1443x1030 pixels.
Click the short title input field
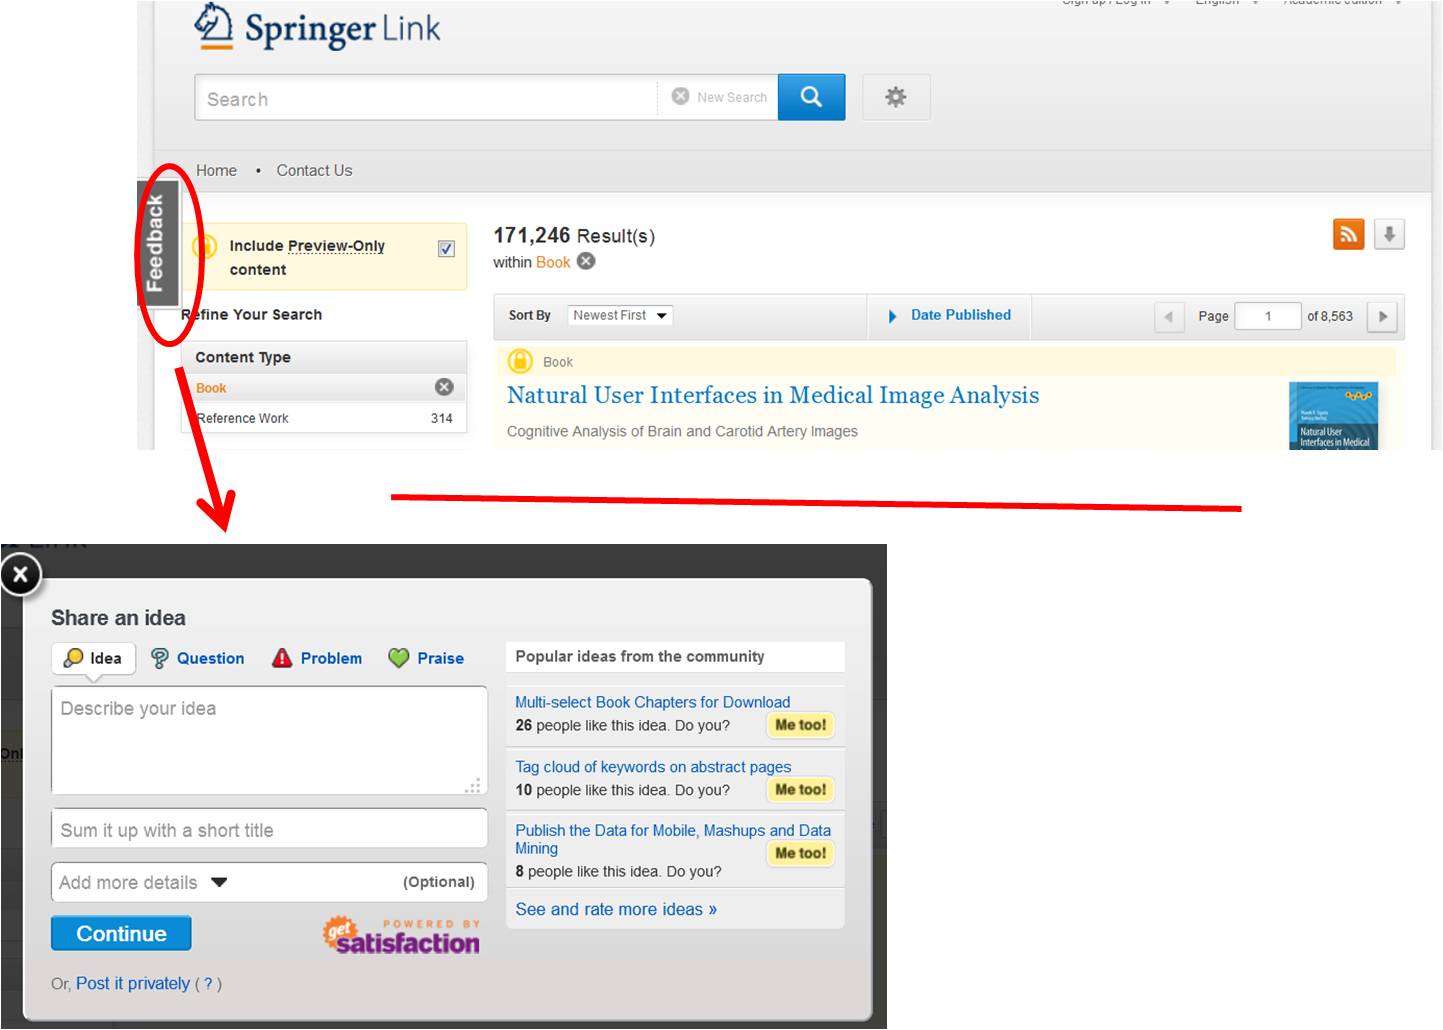269,829
